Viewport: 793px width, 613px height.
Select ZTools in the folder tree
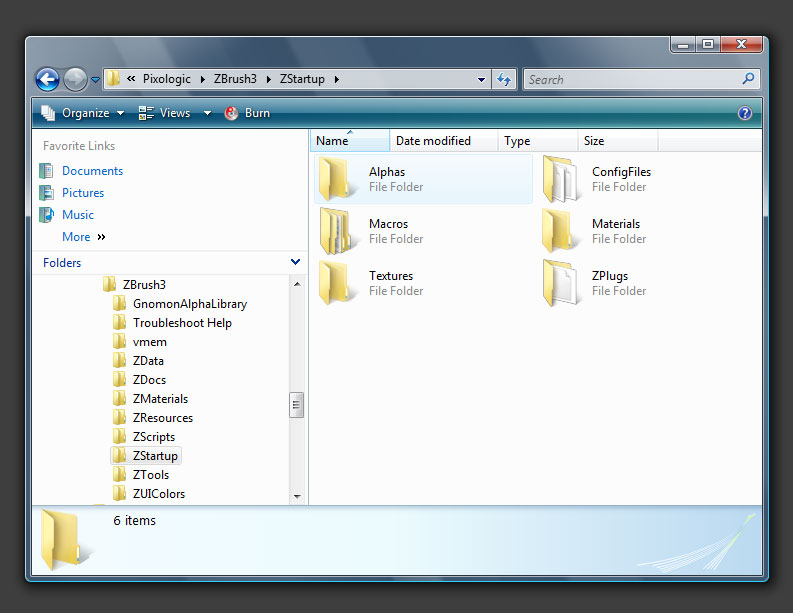point(150,475)
